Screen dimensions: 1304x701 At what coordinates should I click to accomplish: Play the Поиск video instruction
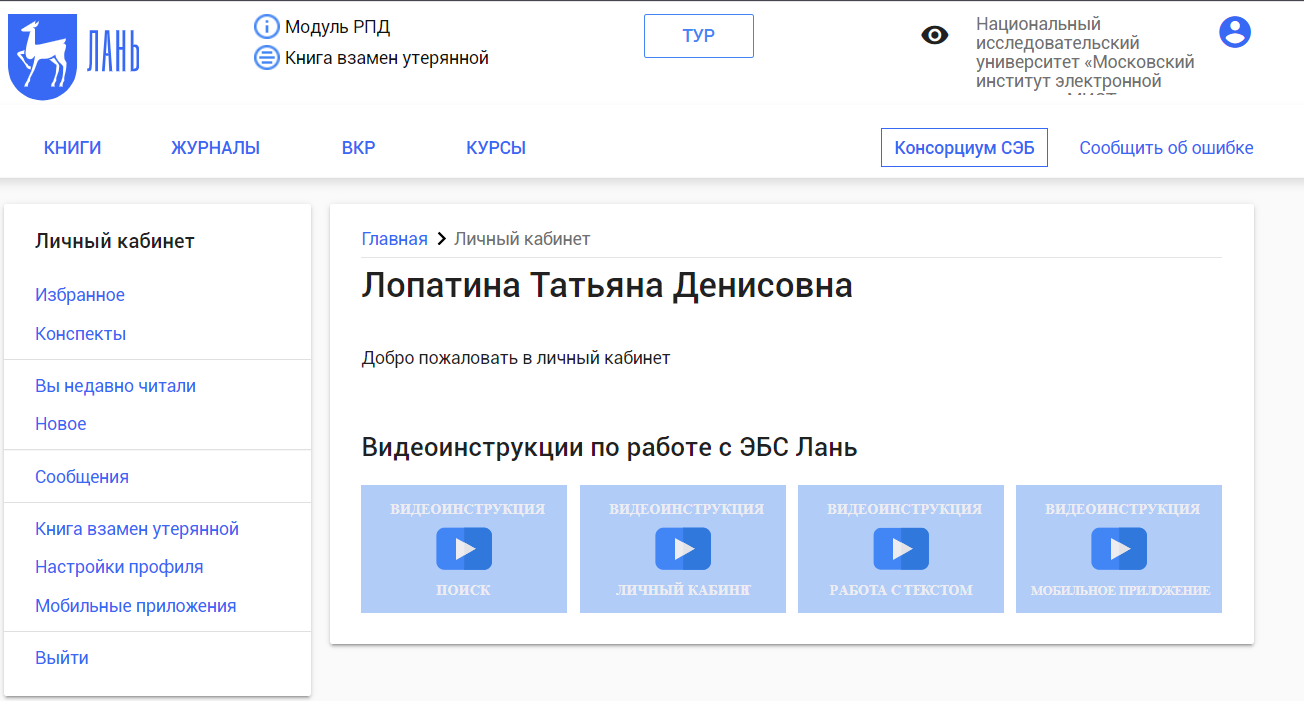click(x=463, y=549)
